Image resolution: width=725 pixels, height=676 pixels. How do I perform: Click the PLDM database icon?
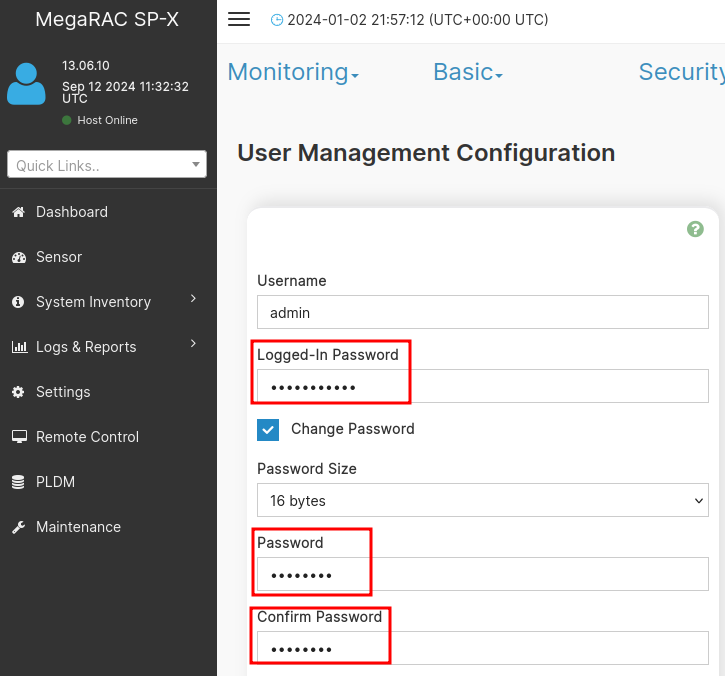[x=18, y=482]
